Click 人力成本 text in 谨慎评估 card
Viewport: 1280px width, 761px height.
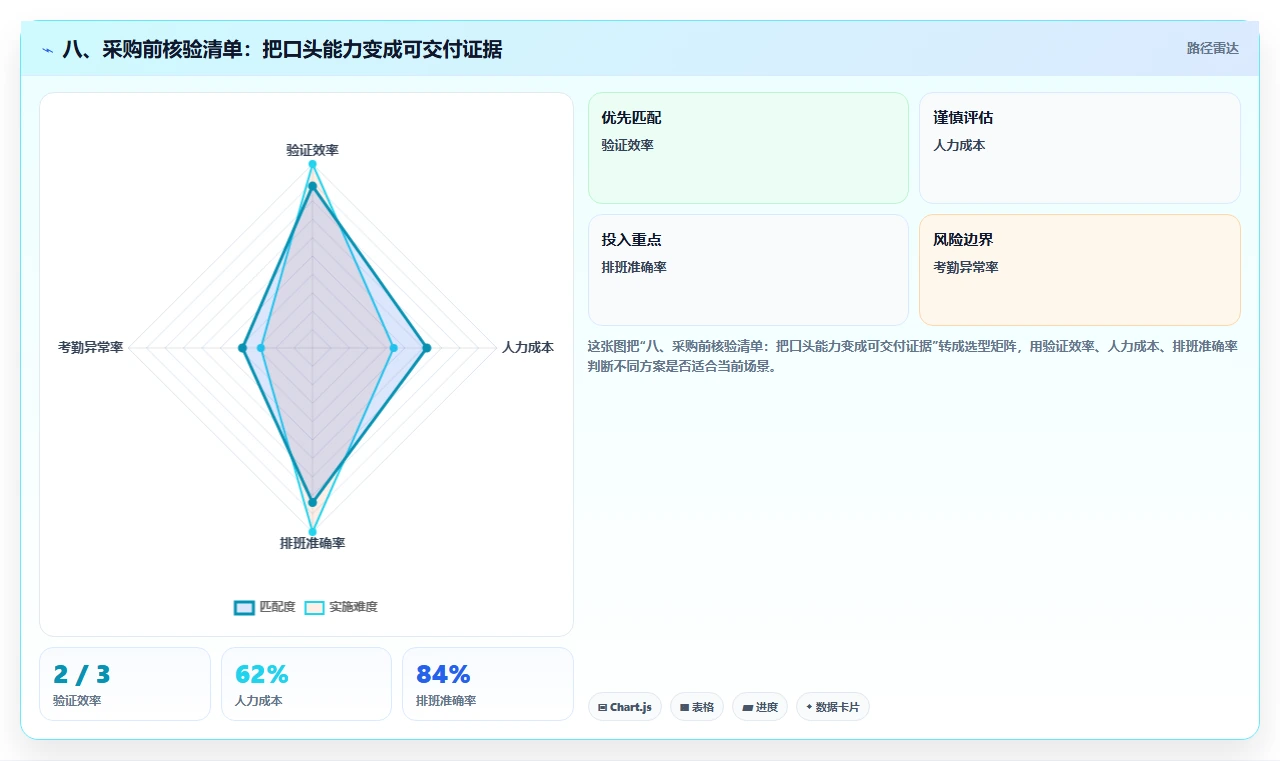(x=959, y=145)
